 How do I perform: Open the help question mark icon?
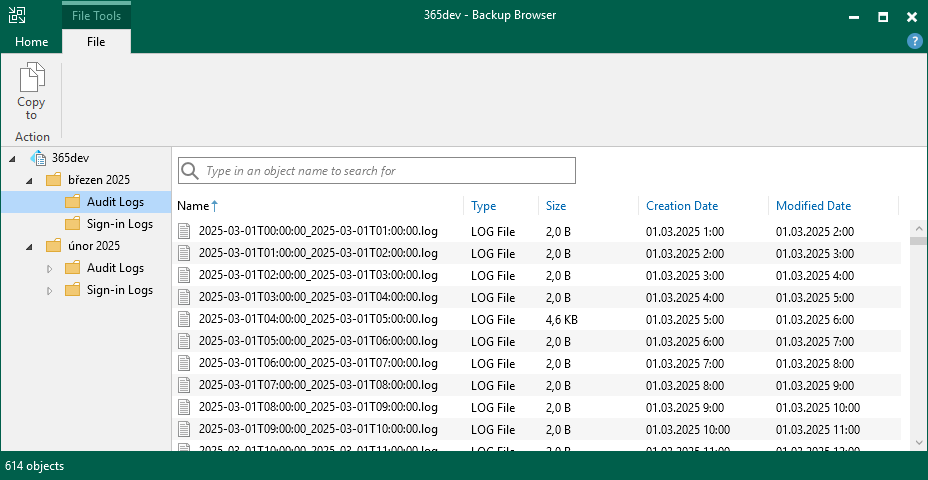(914, 41)
